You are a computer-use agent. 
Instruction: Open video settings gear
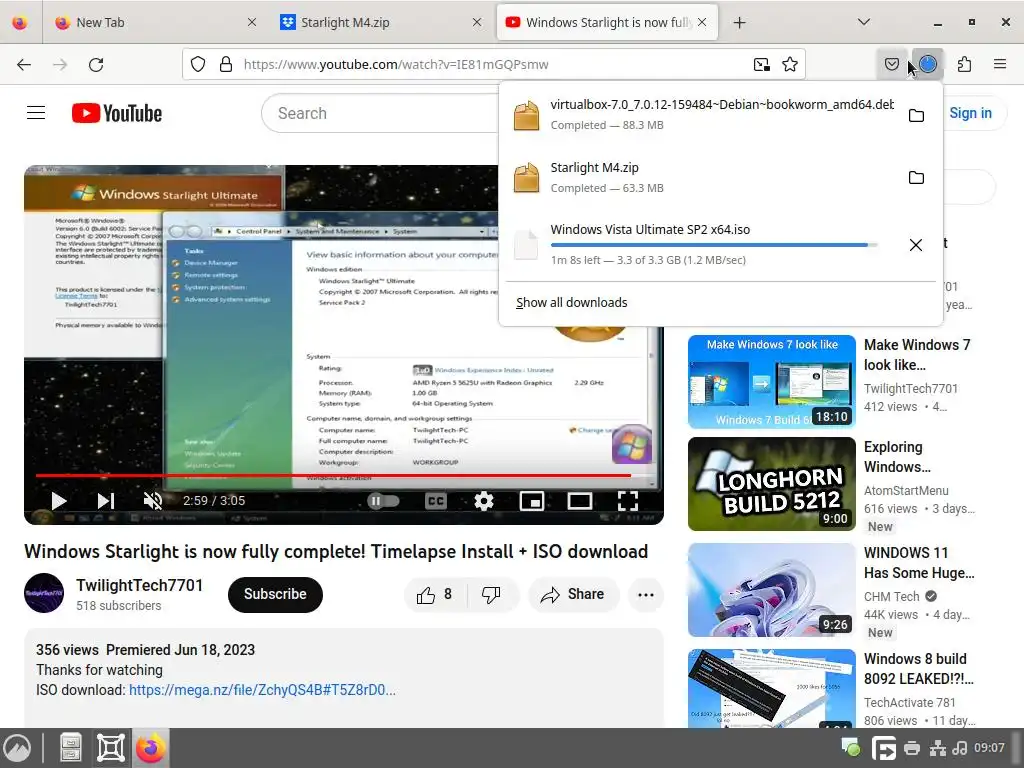click(483, 501)
